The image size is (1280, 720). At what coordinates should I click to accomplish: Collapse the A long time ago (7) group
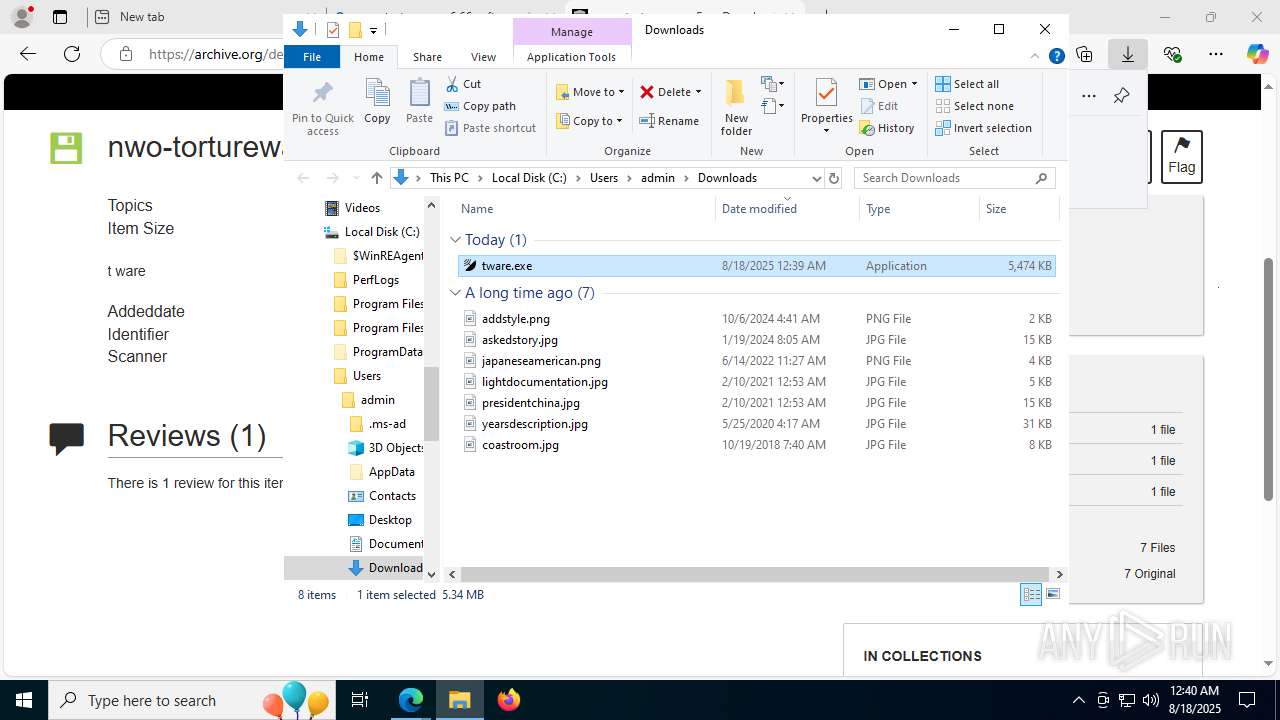point(456,293)
